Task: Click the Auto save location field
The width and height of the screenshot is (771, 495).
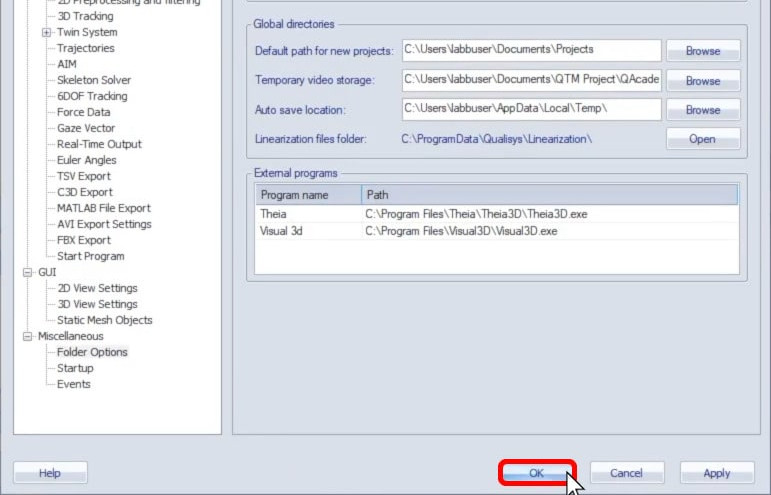Action: pyautogui.click(x=531, y=109)
